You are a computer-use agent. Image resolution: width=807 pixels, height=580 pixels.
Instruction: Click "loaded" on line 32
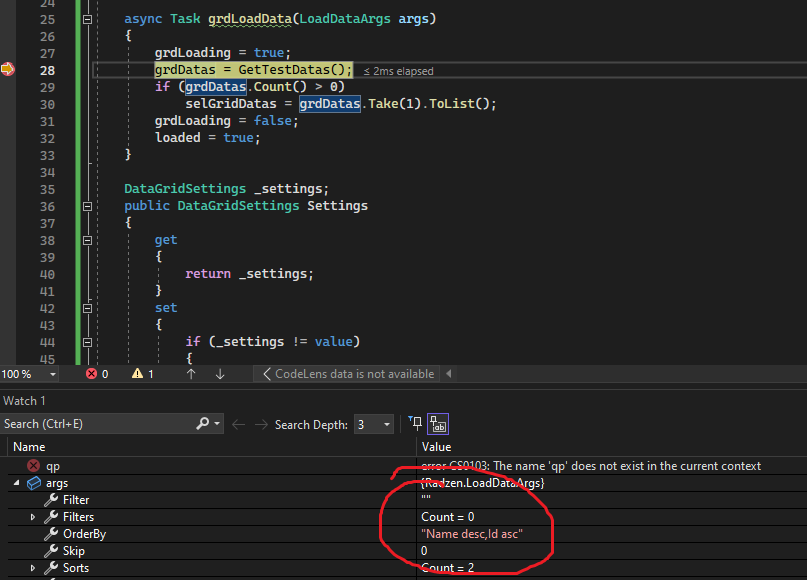pyautogui.click(x=178, y=137)
